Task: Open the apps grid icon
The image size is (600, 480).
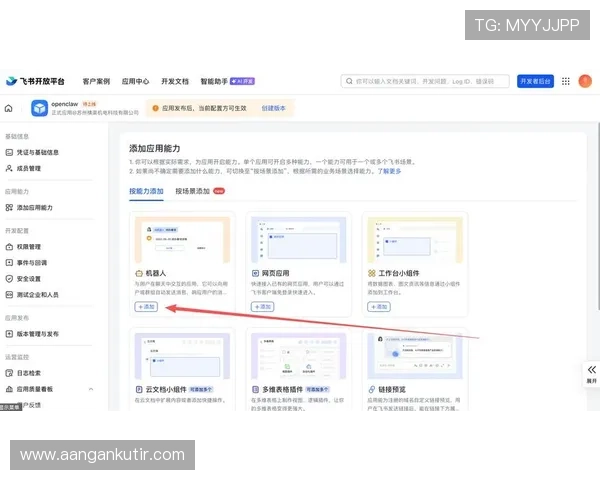Action: coord(566,81)
